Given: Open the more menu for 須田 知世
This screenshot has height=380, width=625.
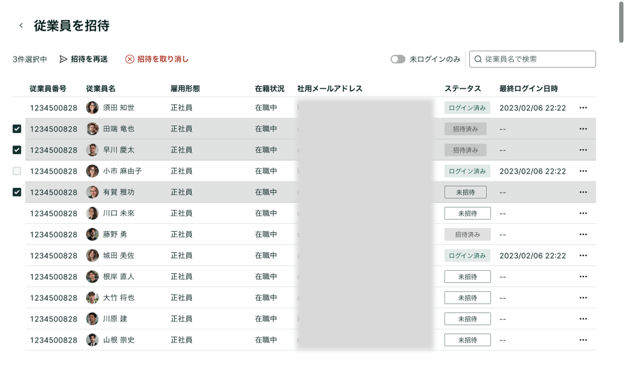Looking at the screenshot, I should click(x=583, y=108).
